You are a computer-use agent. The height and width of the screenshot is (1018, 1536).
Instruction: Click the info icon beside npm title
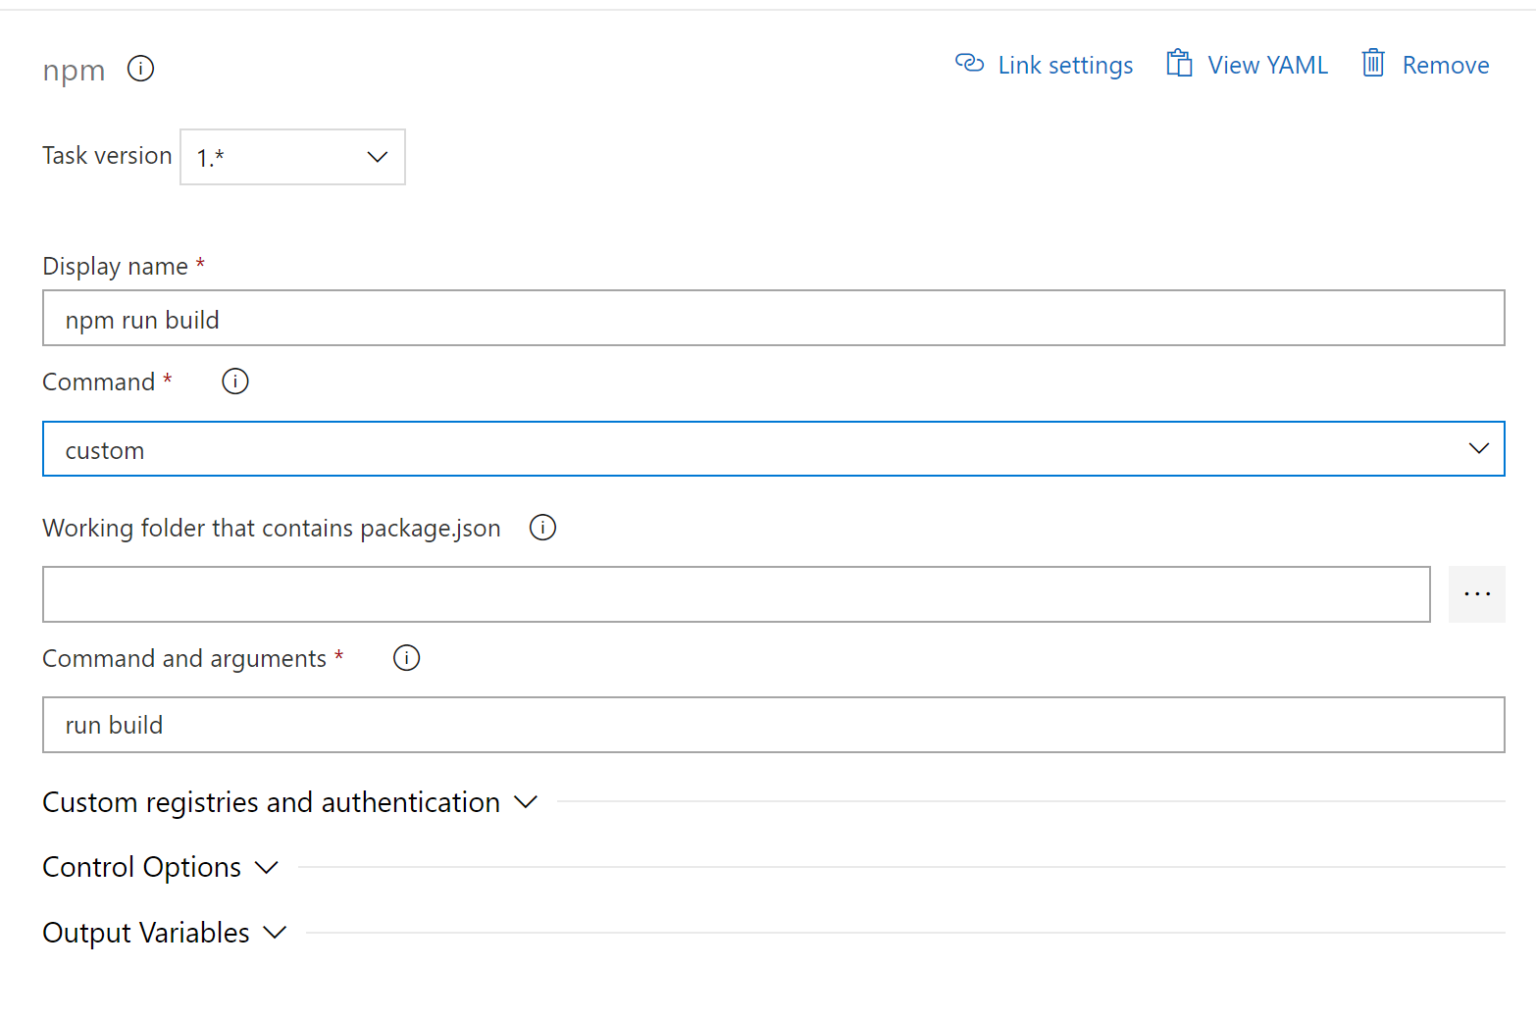click(140, 69)
